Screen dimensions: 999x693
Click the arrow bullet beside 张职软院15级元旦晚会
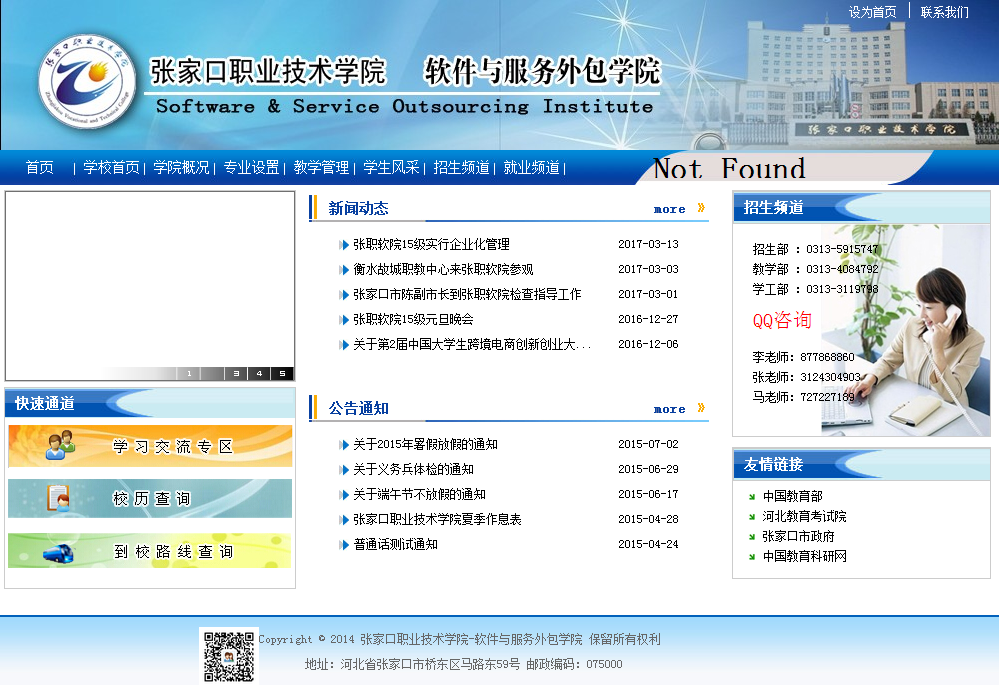[x=344, y=320]
